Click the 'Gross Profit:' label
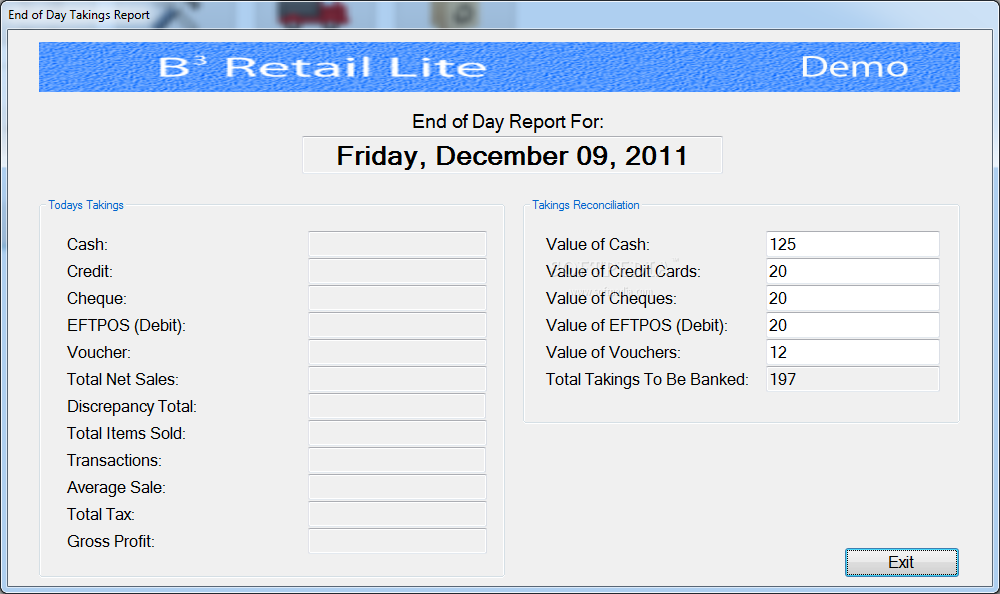This screenshot has width=1000, height=594. [x=111, y=541]
